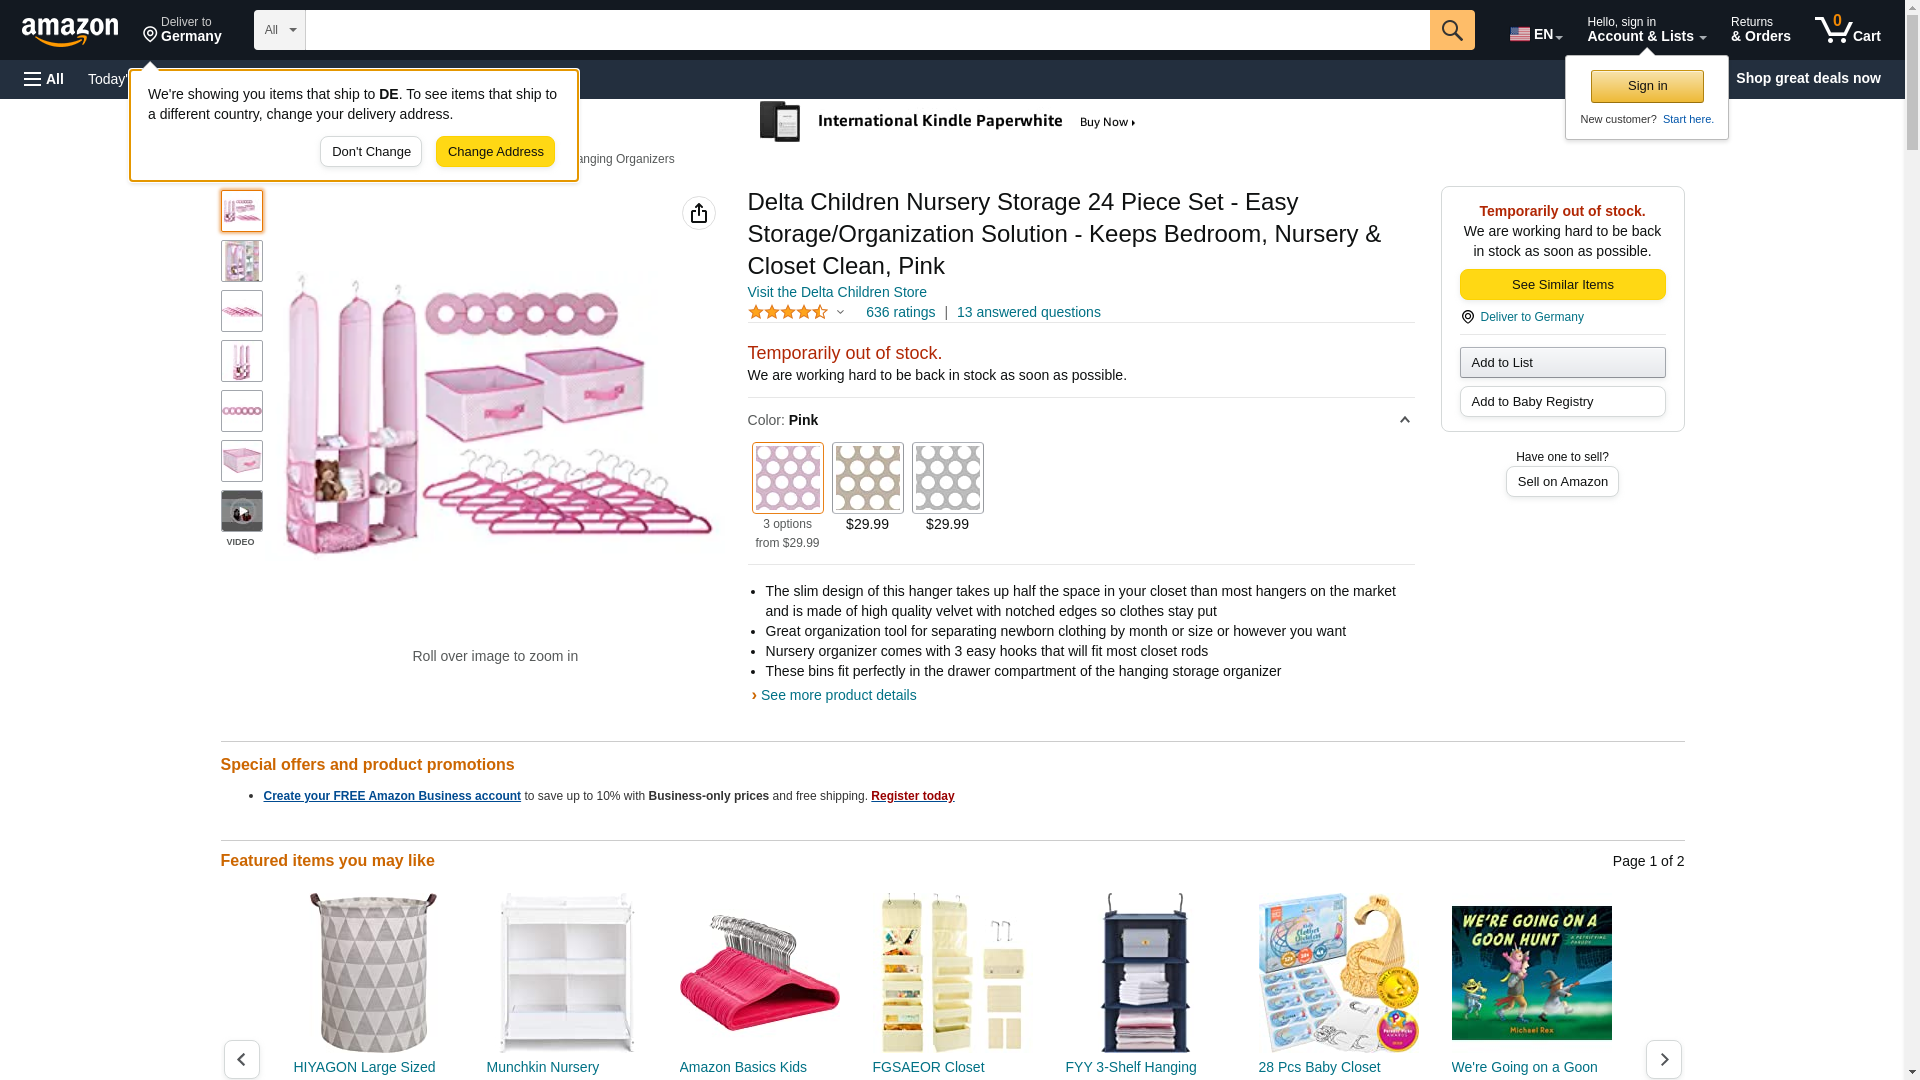Open the shopping cart icon
1920x1080 pixels.
coord(1847,30)
